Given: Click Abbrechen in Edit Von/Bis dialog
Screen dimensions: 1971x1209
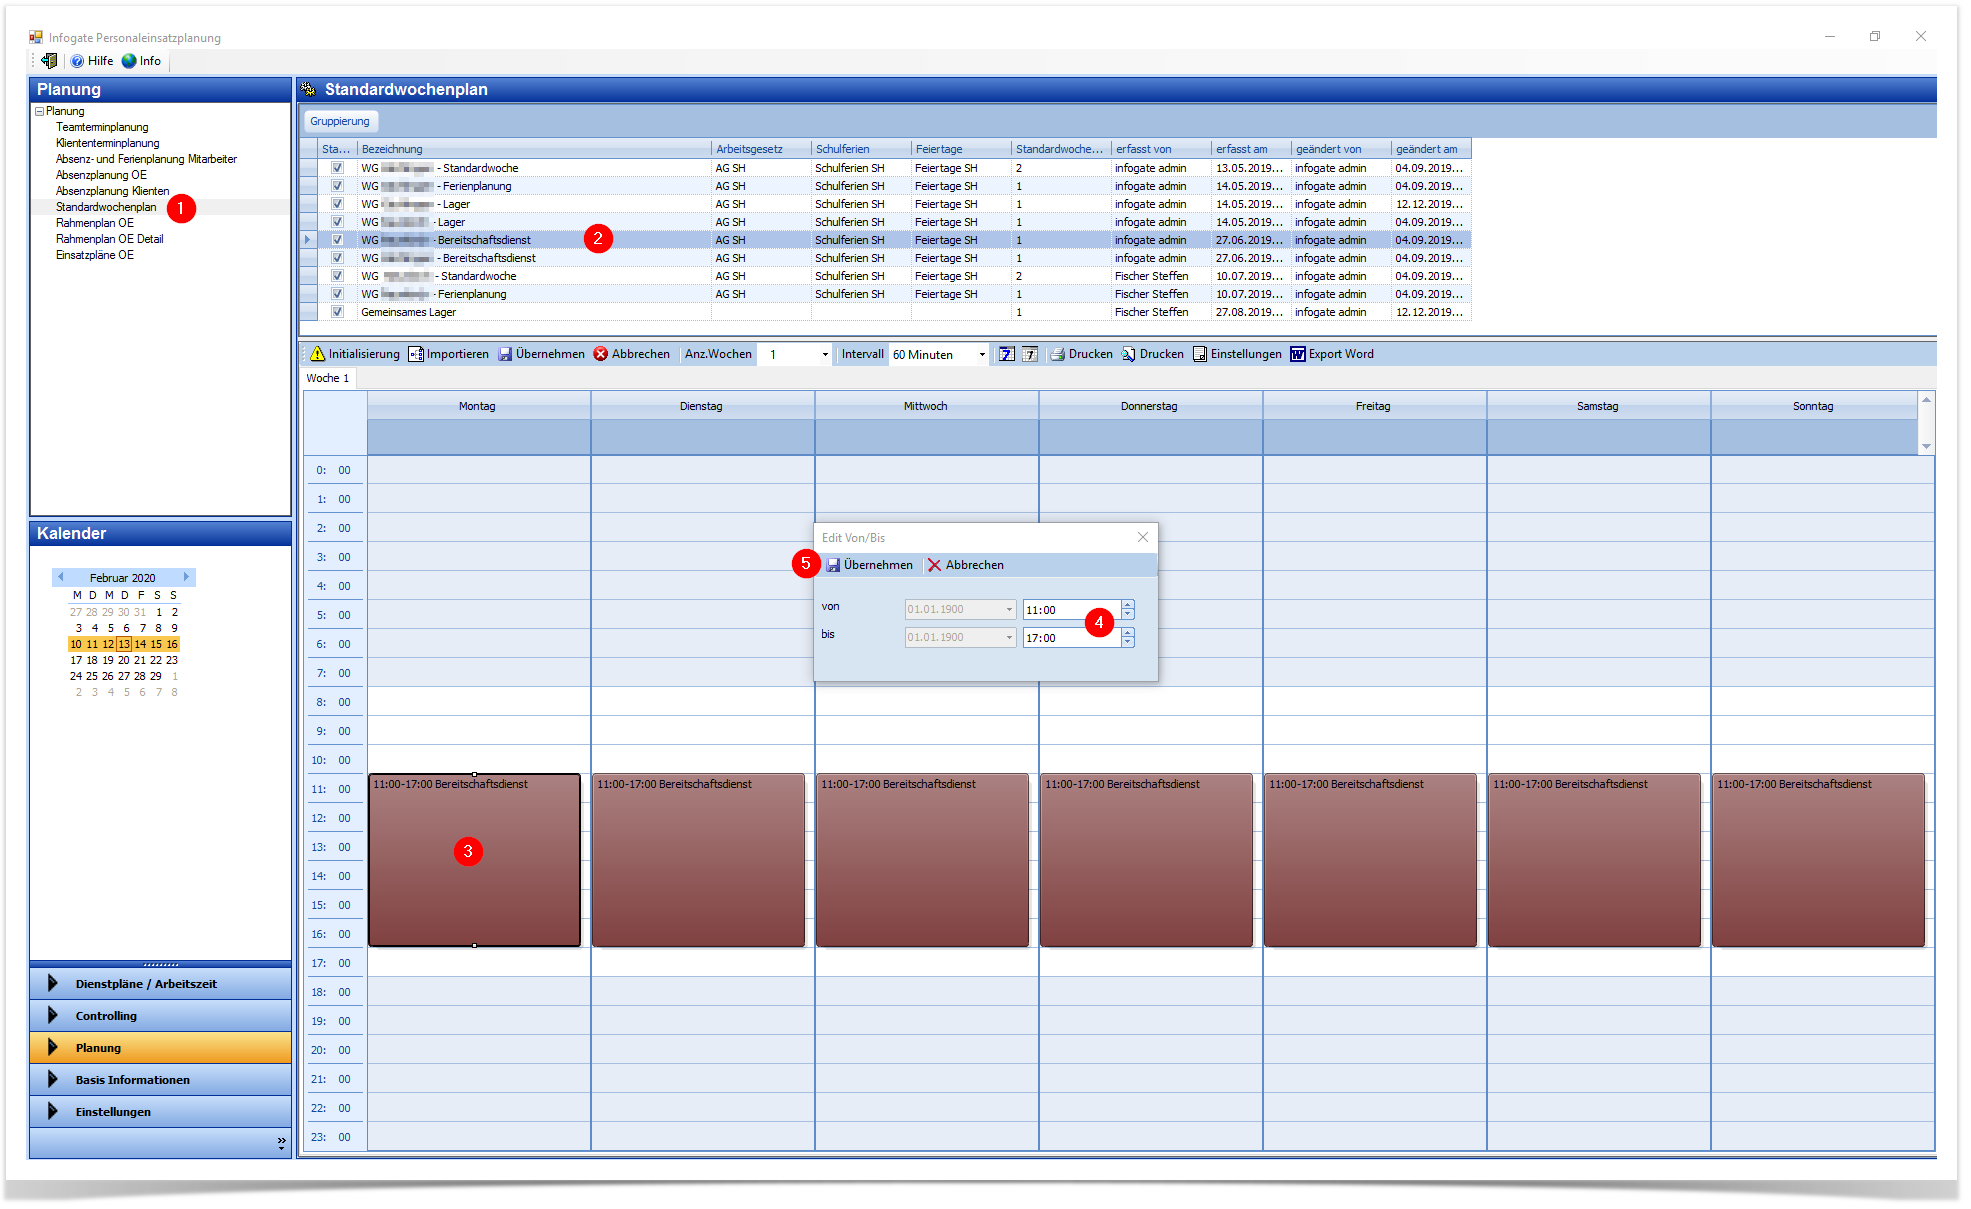Looking at the screenshot, I should click(x=966, y=565).
